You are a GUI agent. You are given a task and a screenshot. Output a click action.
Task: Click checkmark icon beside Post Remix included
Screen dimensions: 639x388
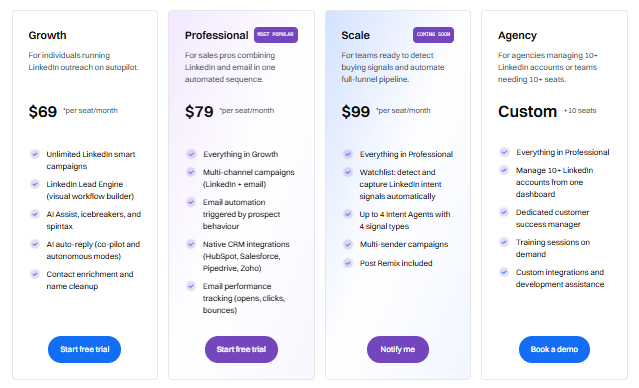[348, 263]
